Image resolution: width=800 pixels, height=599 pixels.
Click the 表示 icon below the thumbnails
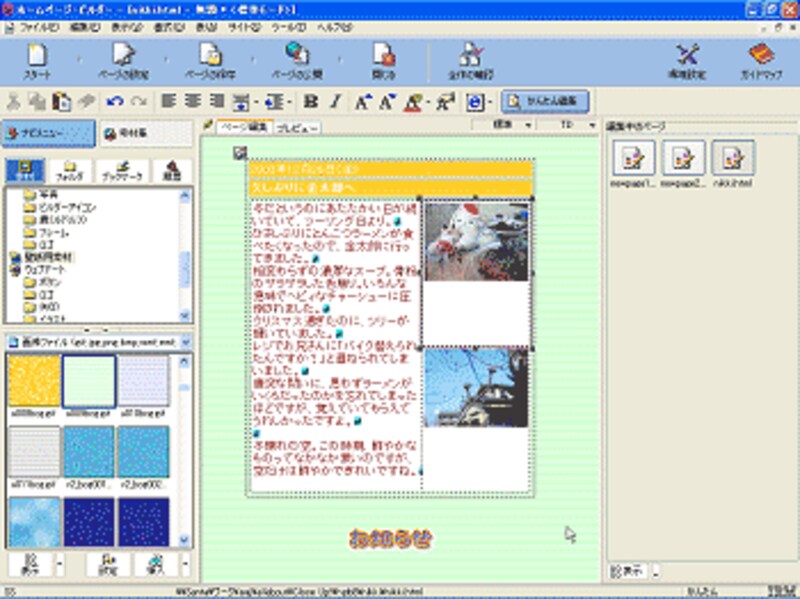[30, 564]
